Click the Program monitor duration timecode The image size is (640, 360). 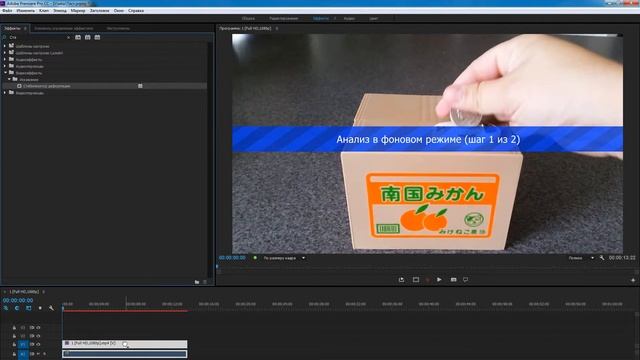point(622,258)
